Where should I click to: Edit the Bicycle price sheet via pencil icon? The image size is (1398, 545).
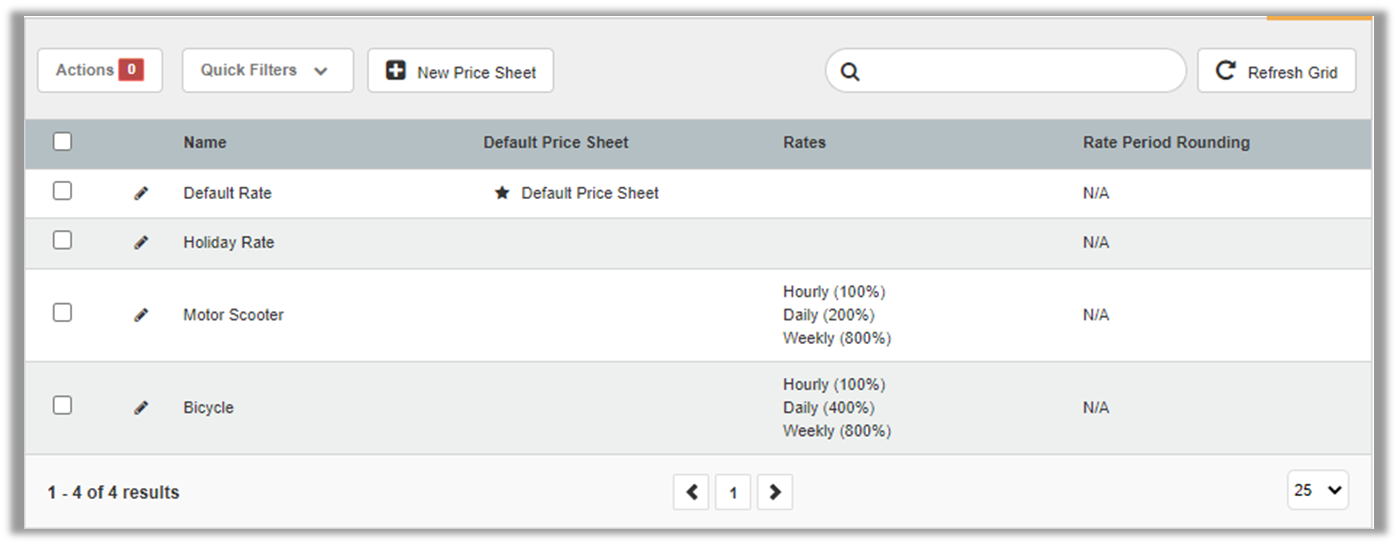pos(141,408)
